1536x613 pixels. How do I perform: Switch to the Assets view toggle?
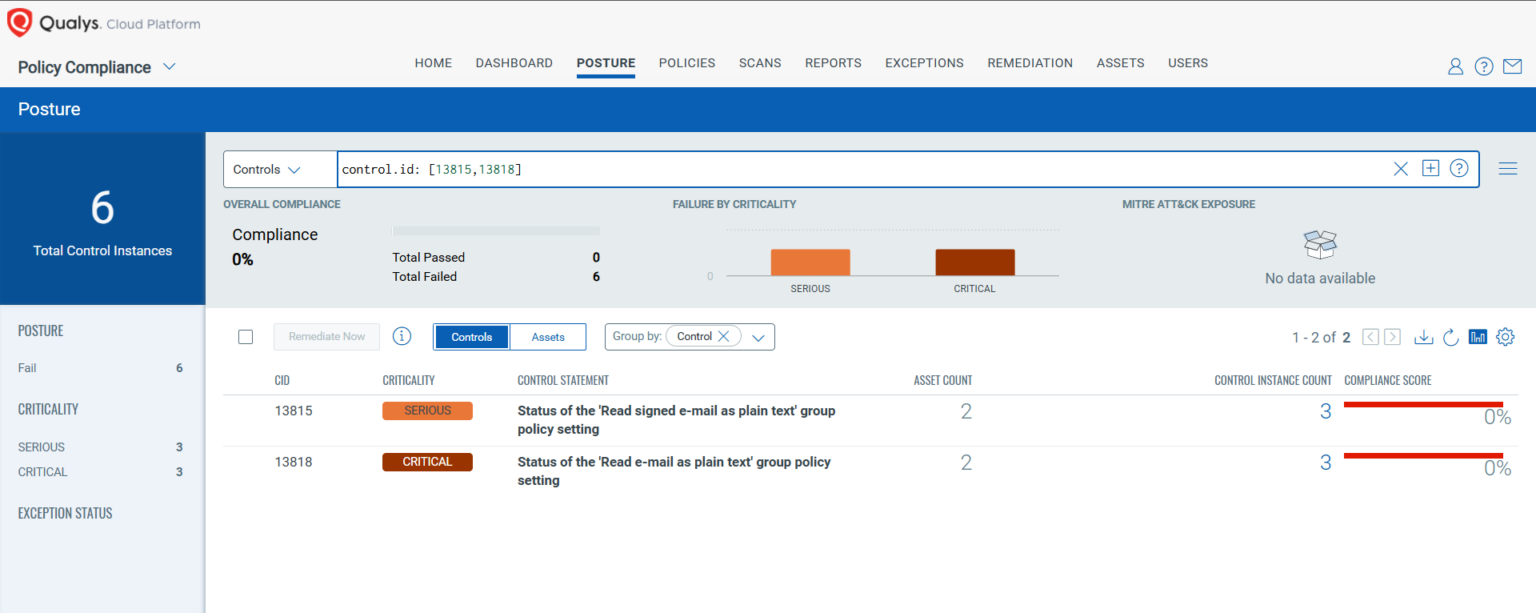click(x=548, y=337)
